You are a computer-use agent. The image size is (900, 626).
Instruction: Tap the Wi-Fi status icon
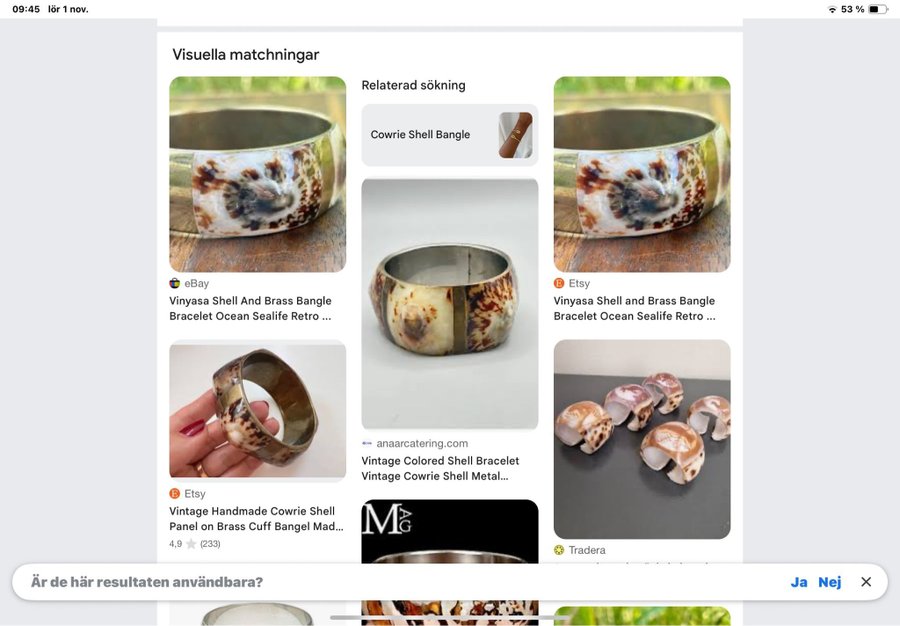click(832, 9)
